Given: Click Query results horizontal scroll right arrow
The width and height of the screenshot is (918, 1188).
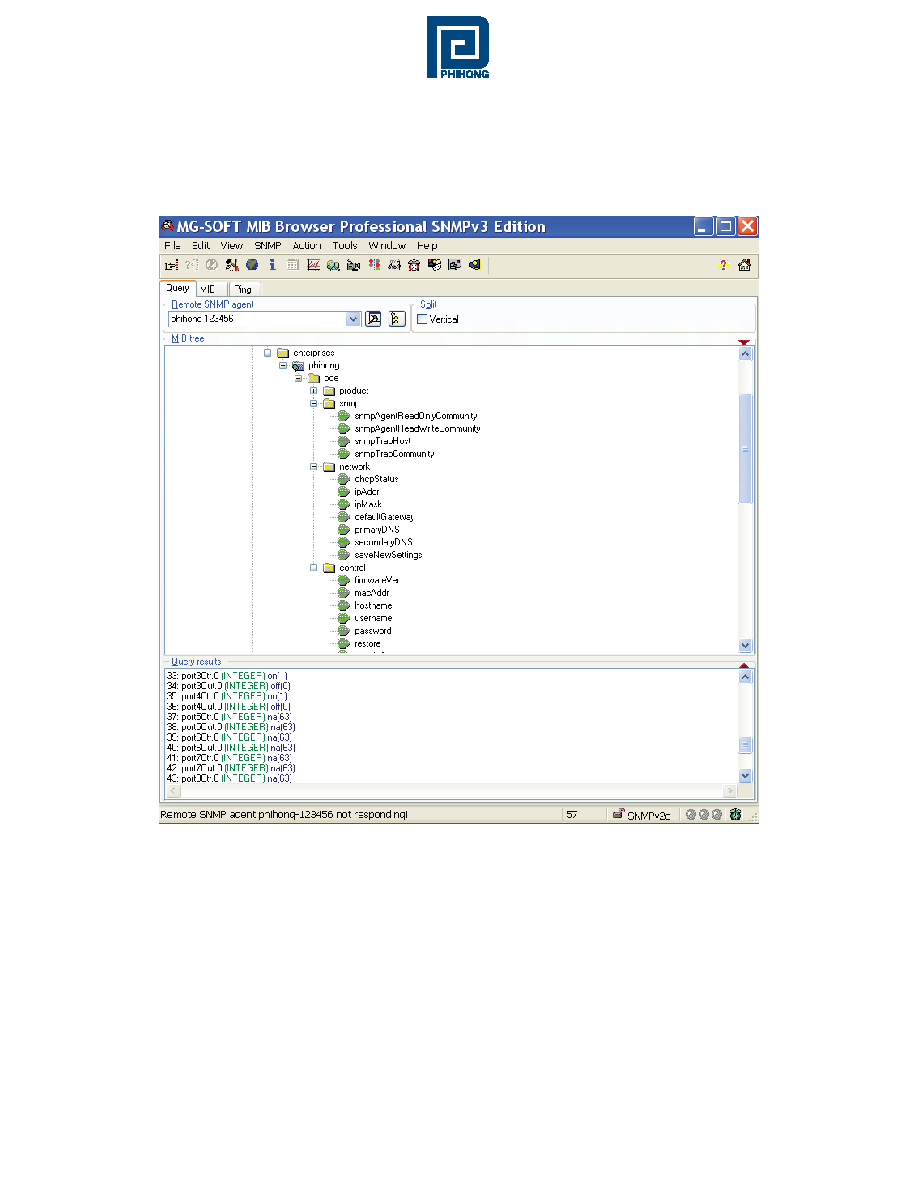Looking at the screenshot, I should (730, 791).
